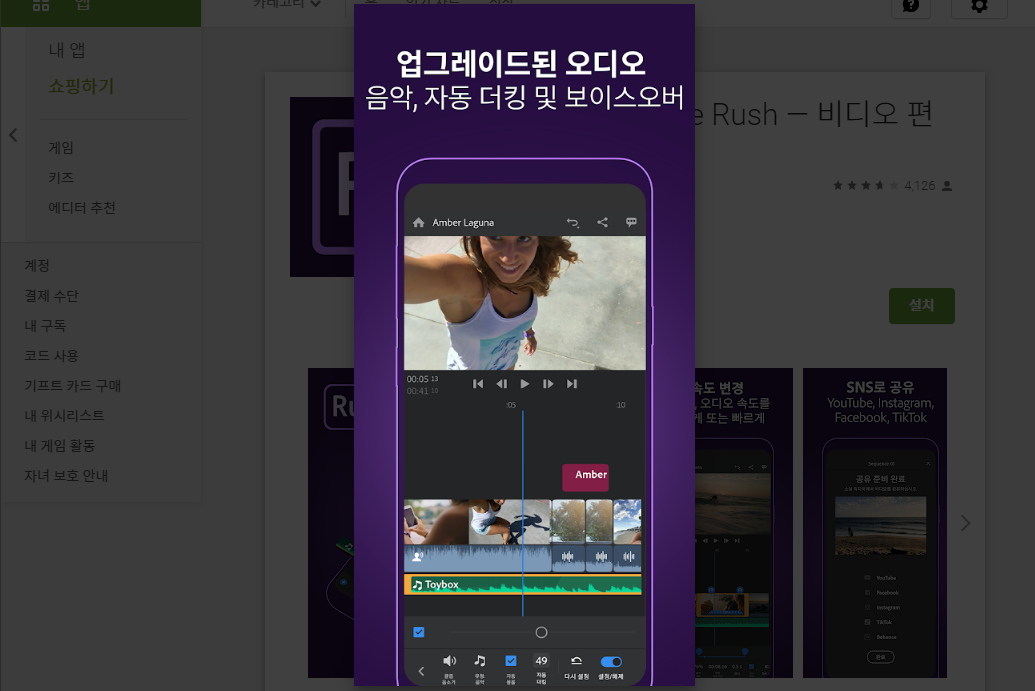Click the share icon in the phone header
The width and height of the screenshot is (1035, 691).
point(602,222)
